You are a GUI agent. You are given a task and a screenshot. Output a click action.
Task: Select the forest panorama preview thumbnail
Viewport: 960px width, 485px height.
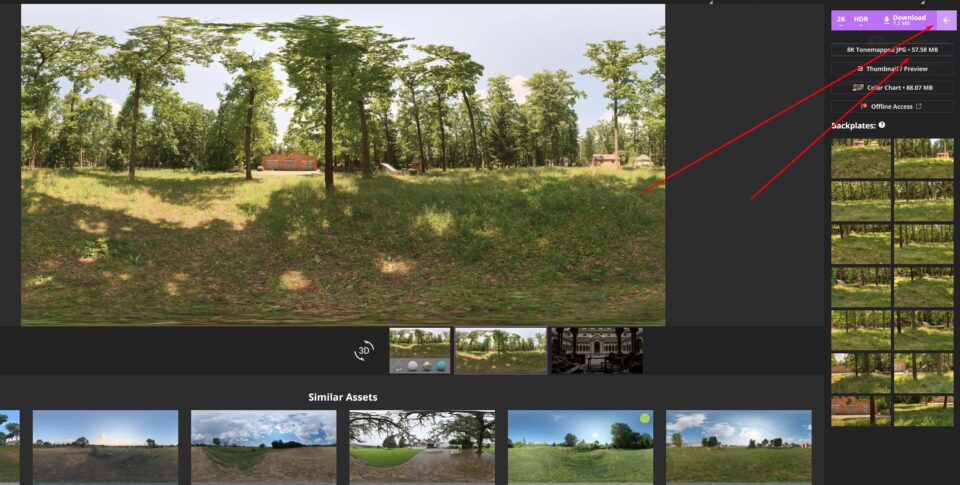coord(500,351)
